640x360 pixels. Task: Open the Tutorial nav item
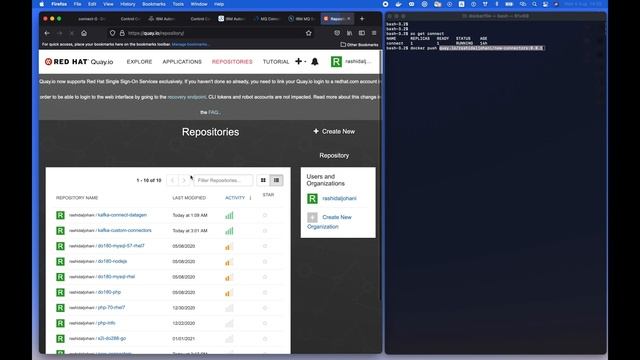point(276,62)
